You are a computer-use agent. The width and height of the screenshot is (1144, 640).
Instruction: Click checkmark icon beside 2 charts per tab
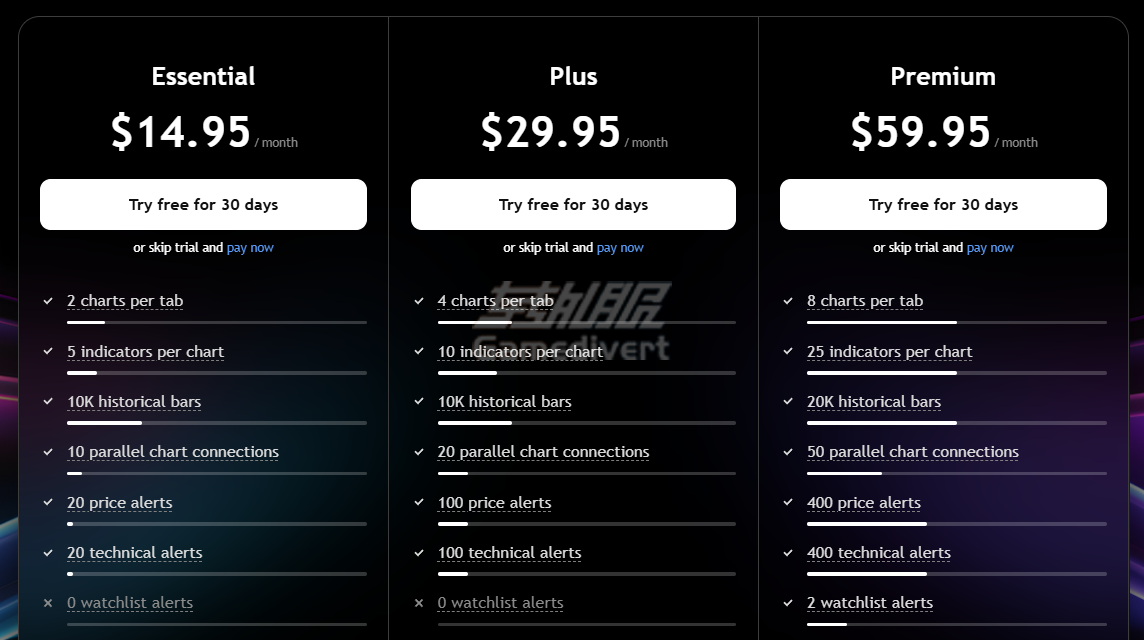(48, 301)
